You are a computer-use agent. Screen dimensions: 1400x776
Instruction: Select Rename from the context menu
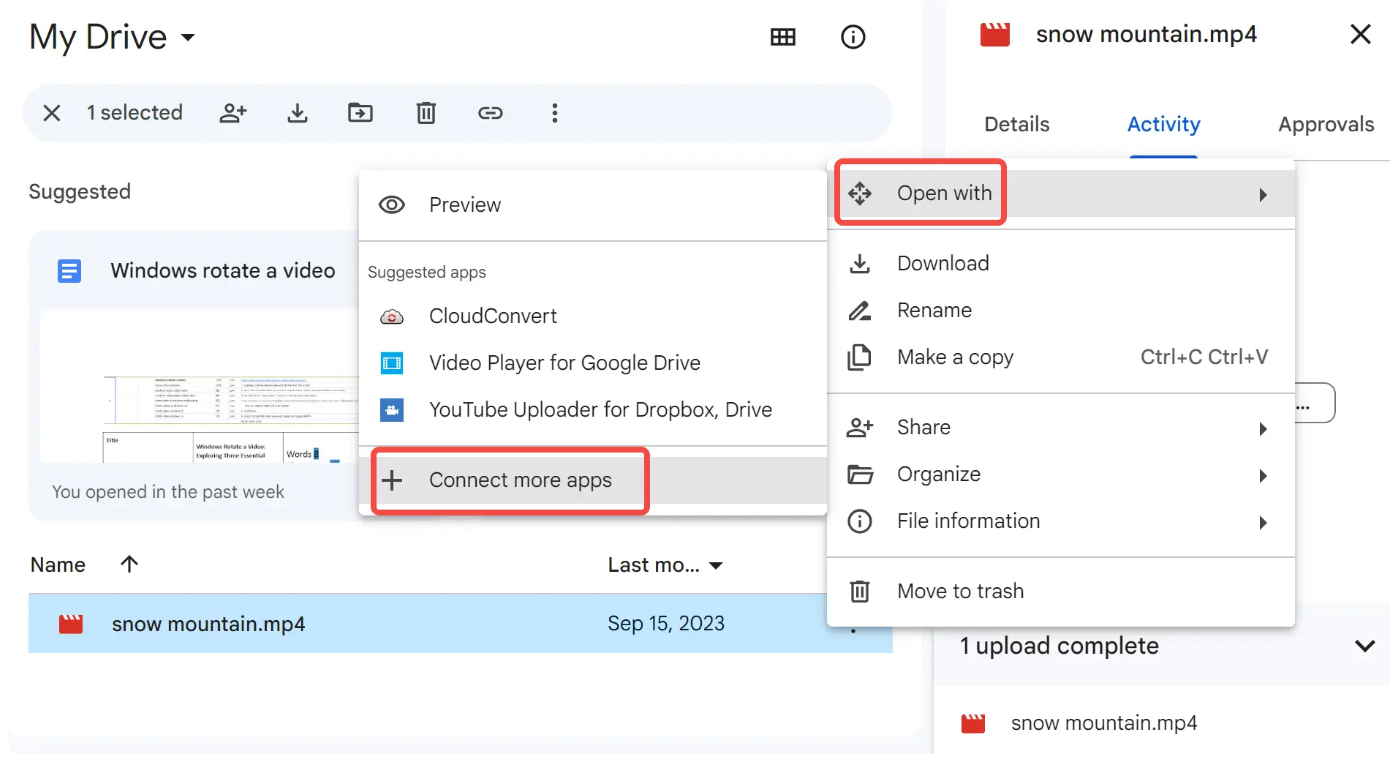tap(933, 310)
